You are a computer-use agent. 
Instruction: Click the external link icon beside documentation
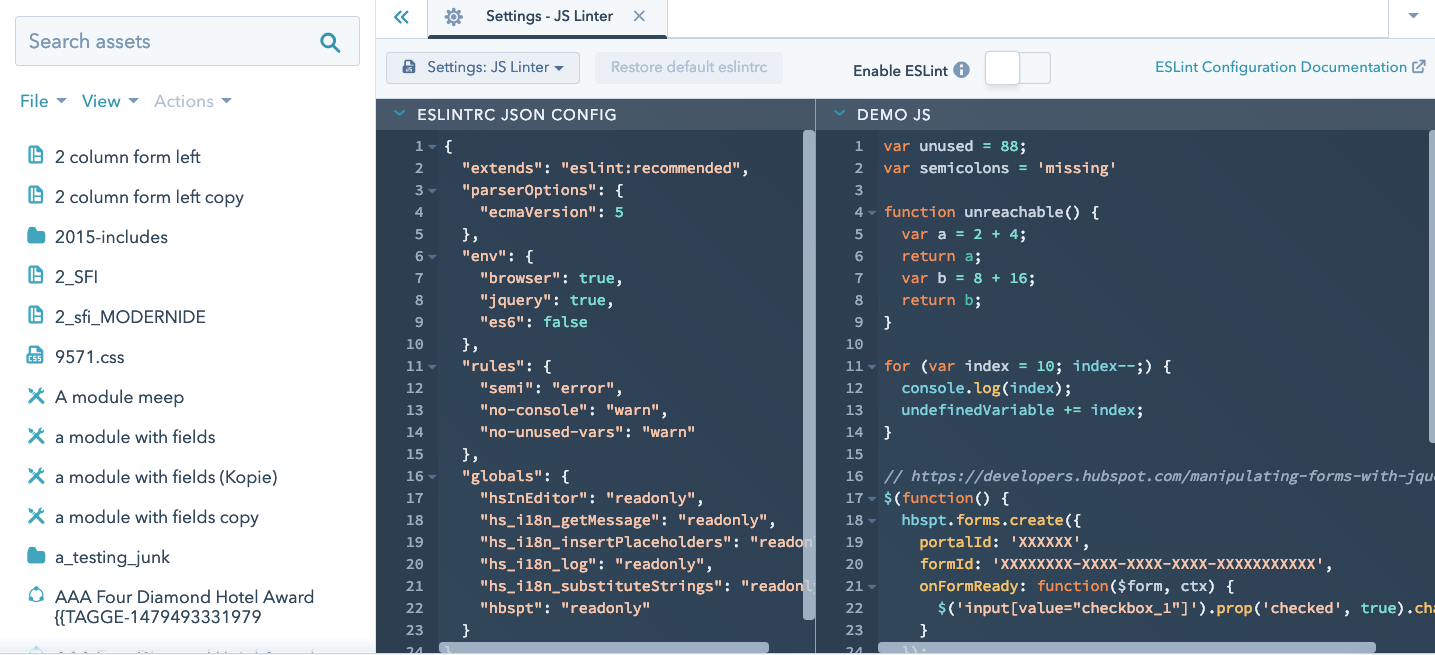1419,67
